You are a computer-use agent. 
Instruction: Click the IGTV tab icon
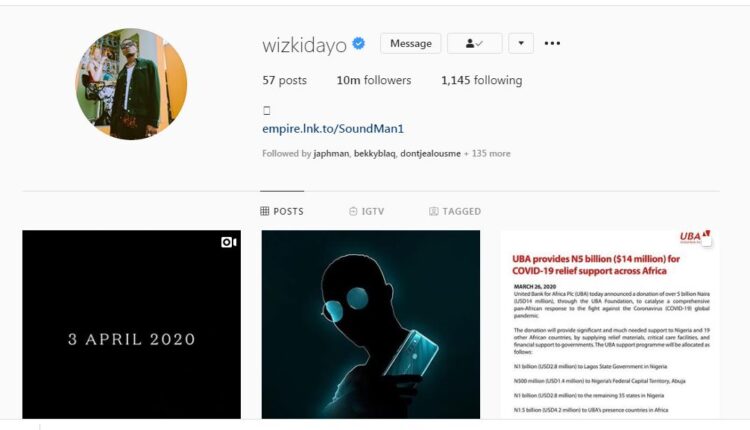[x=353, y=211]
